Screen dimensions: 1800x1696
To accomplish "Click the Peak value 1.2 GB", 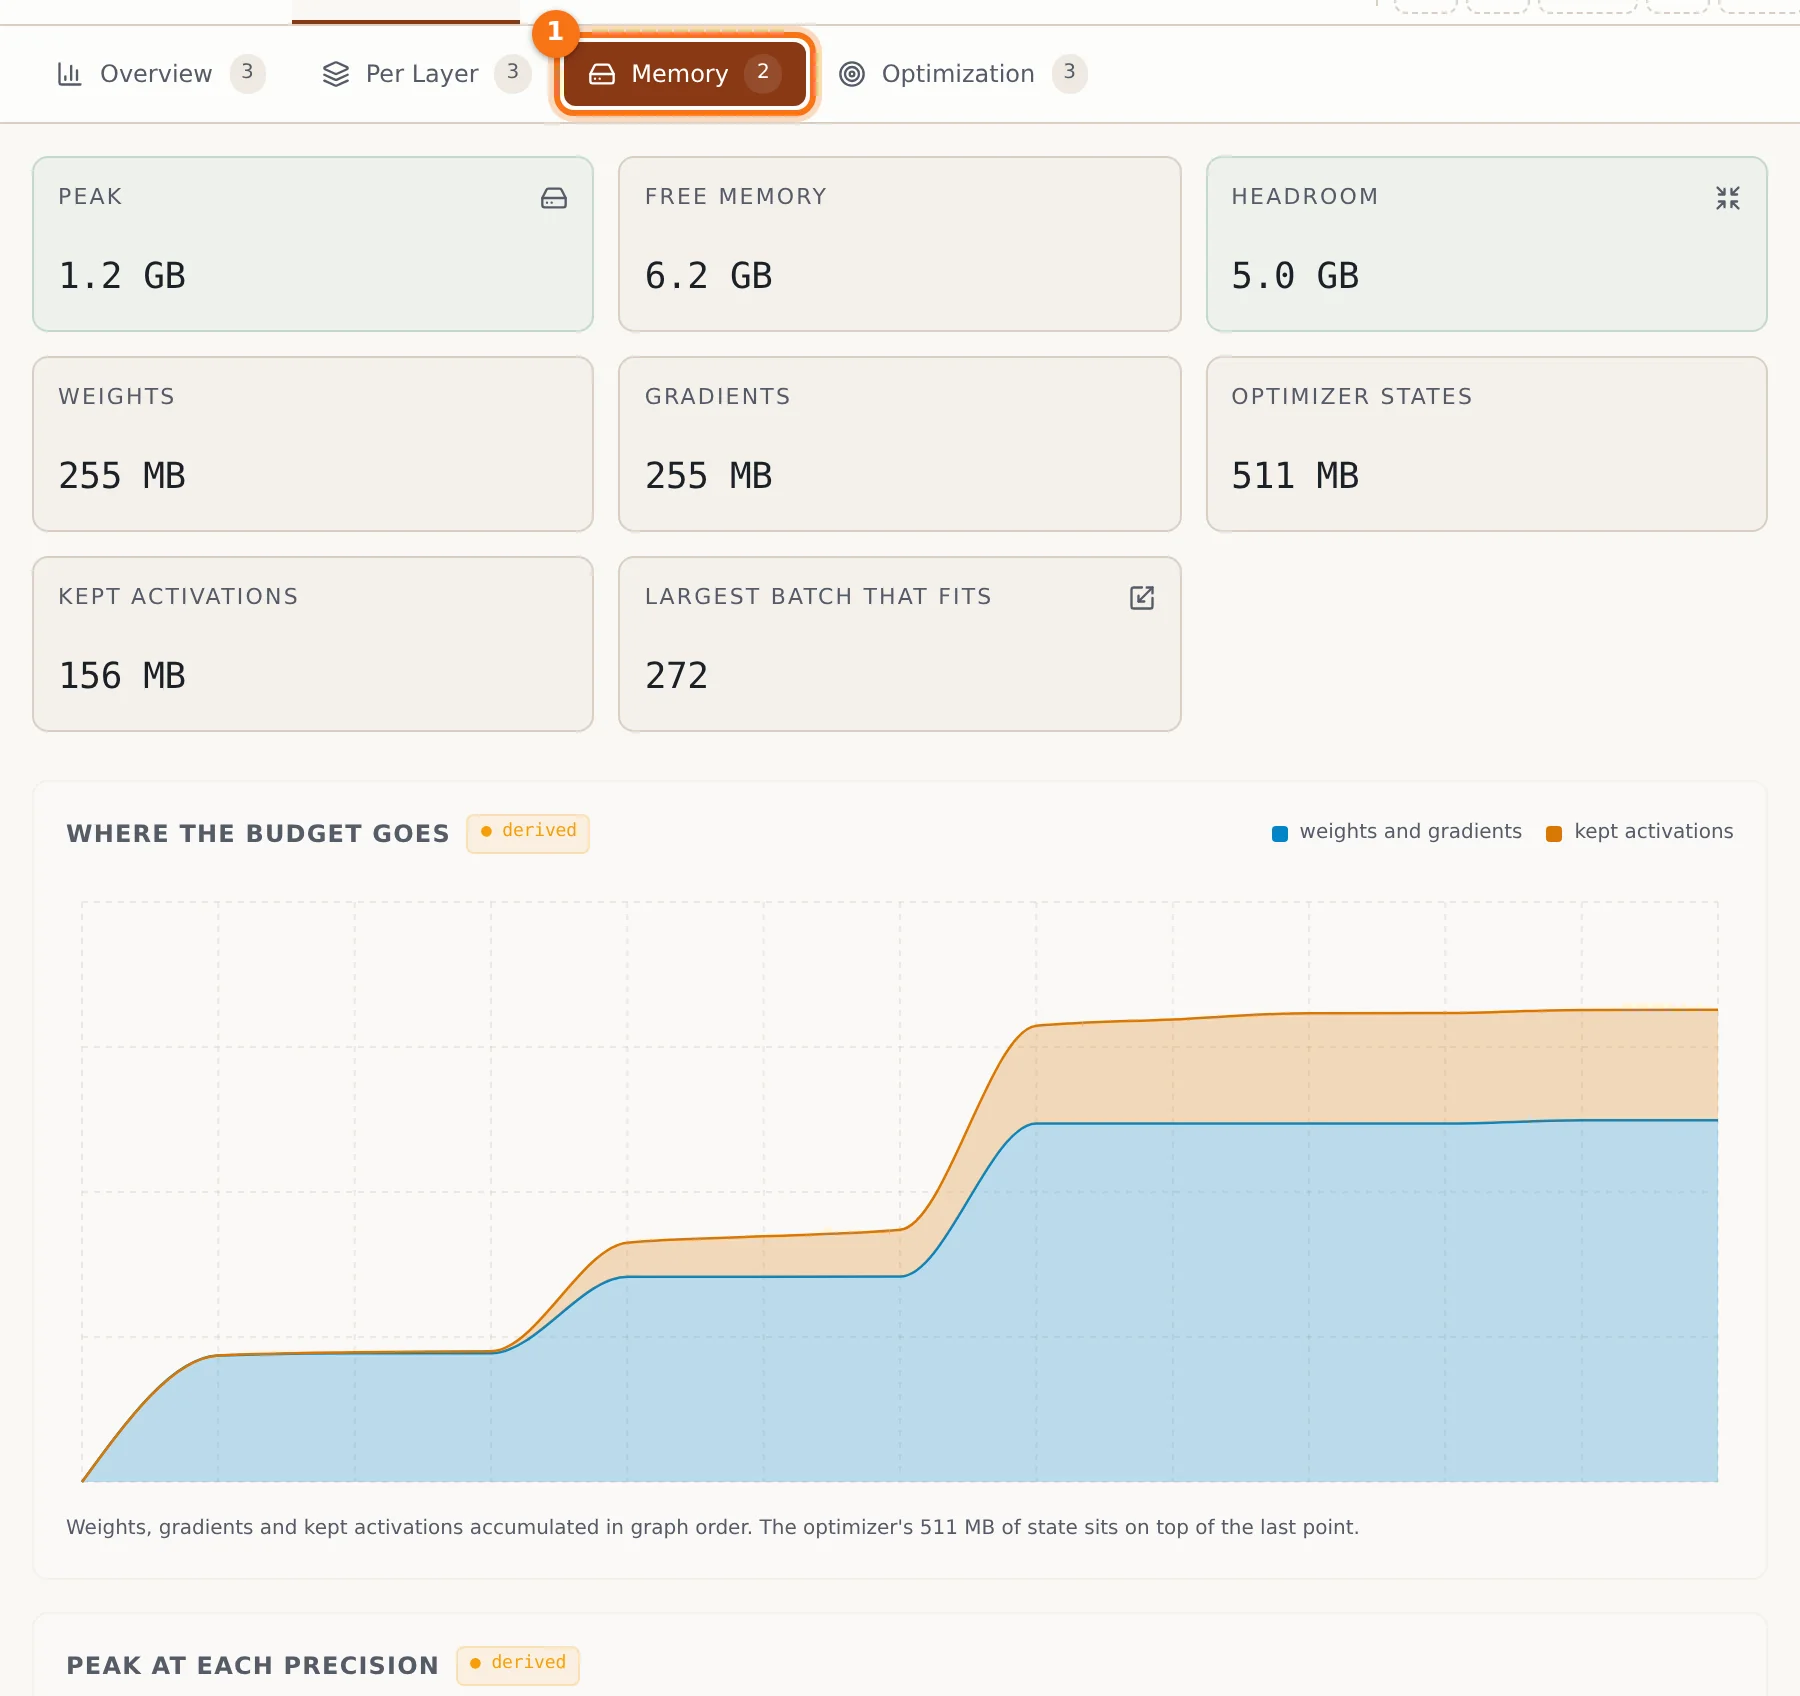I will tap(122, 276).
